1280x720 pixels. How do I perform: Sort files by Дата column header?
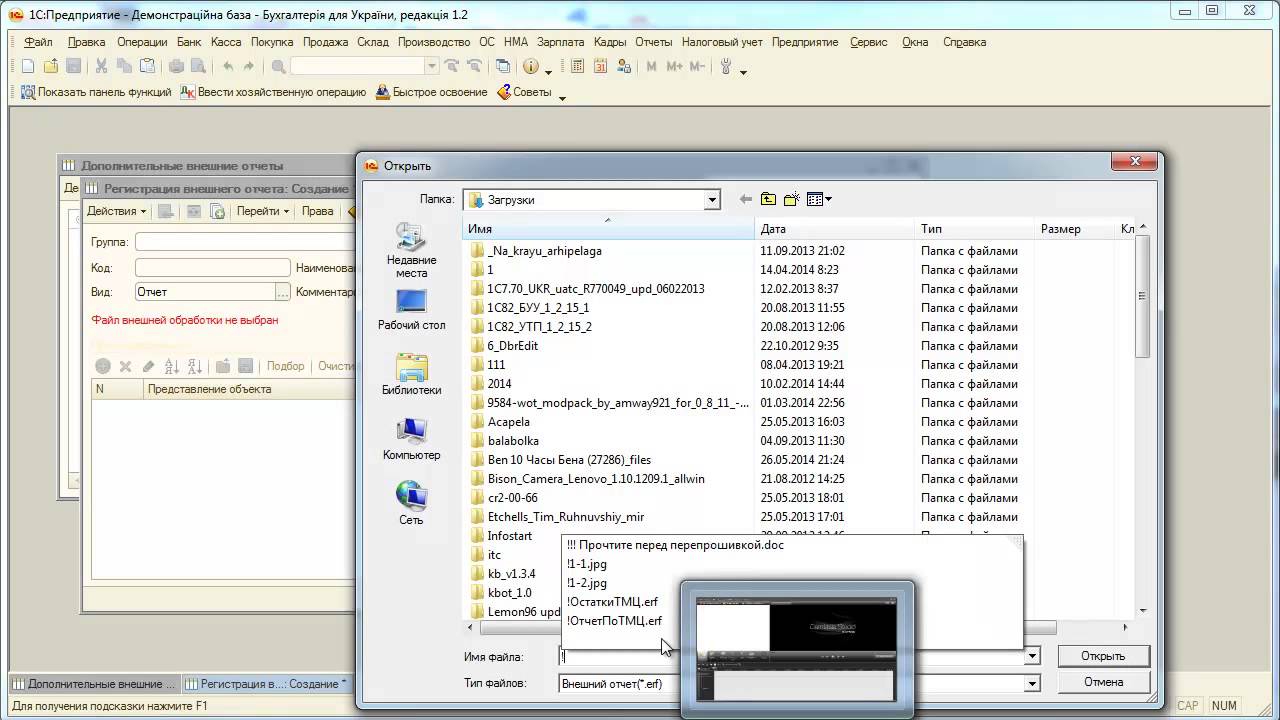834,229
